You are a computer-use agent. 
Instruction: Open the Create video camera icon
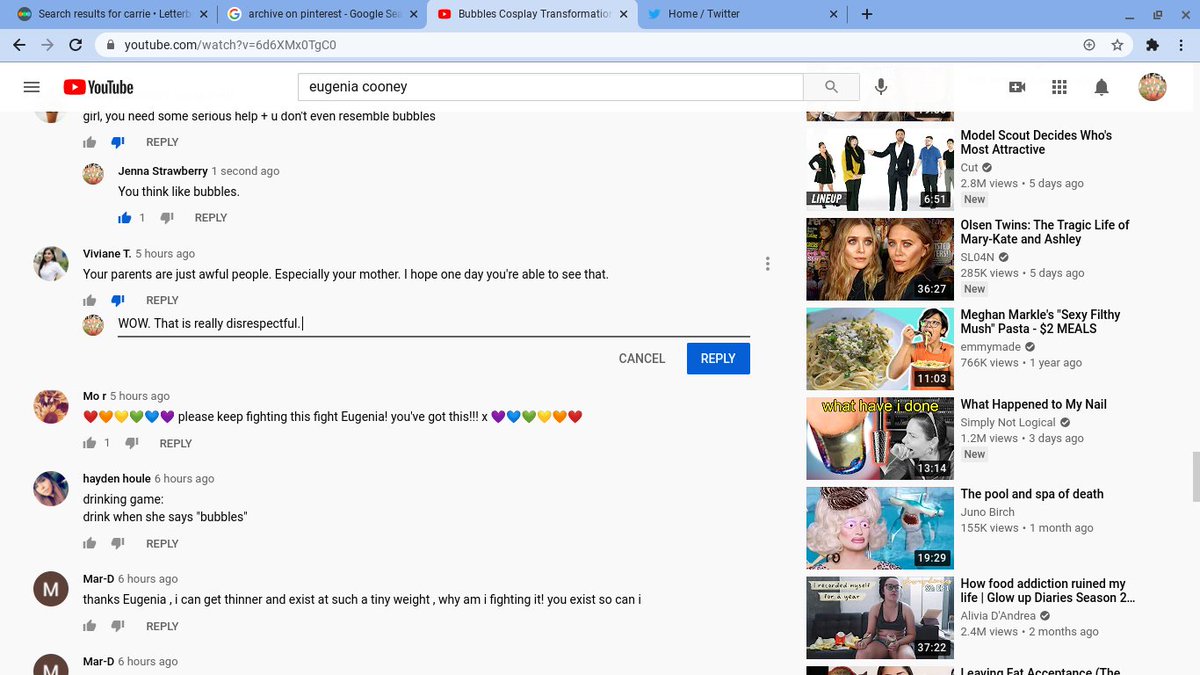[1016, 87]
